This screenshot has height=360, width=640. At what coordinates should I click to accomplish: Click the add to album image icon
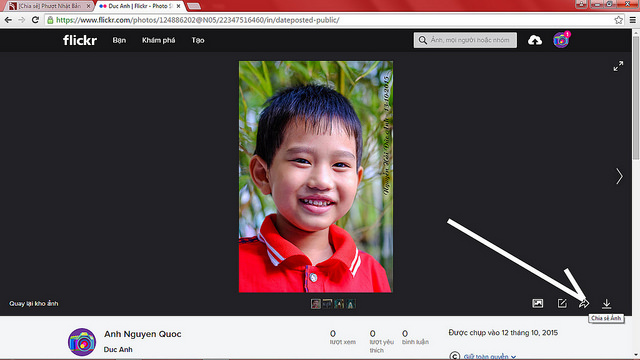538,303
